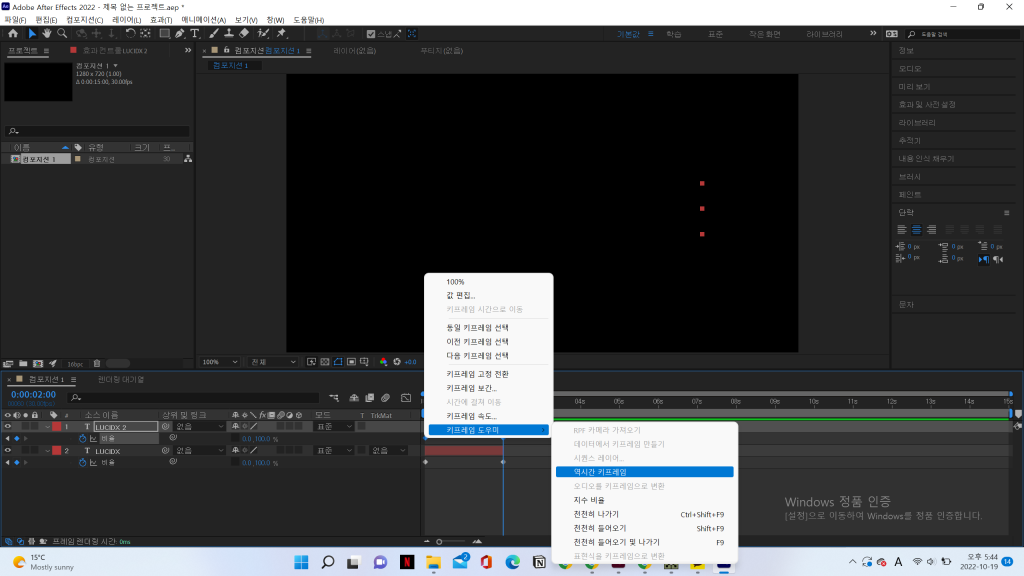This screenshot has height=576, width=1024.
Task: Click the timeline layer search field
Action: [x=195, y=397]
